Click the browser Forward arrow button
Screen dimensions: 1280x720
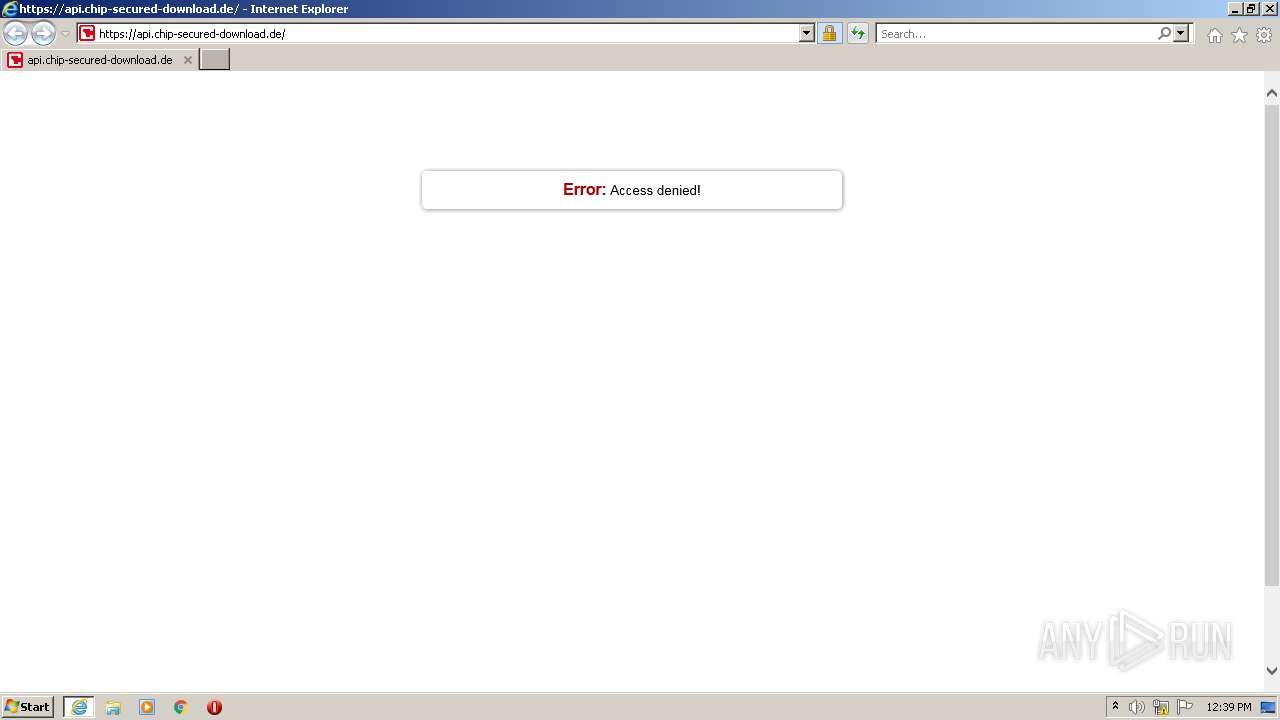(43, 33)
